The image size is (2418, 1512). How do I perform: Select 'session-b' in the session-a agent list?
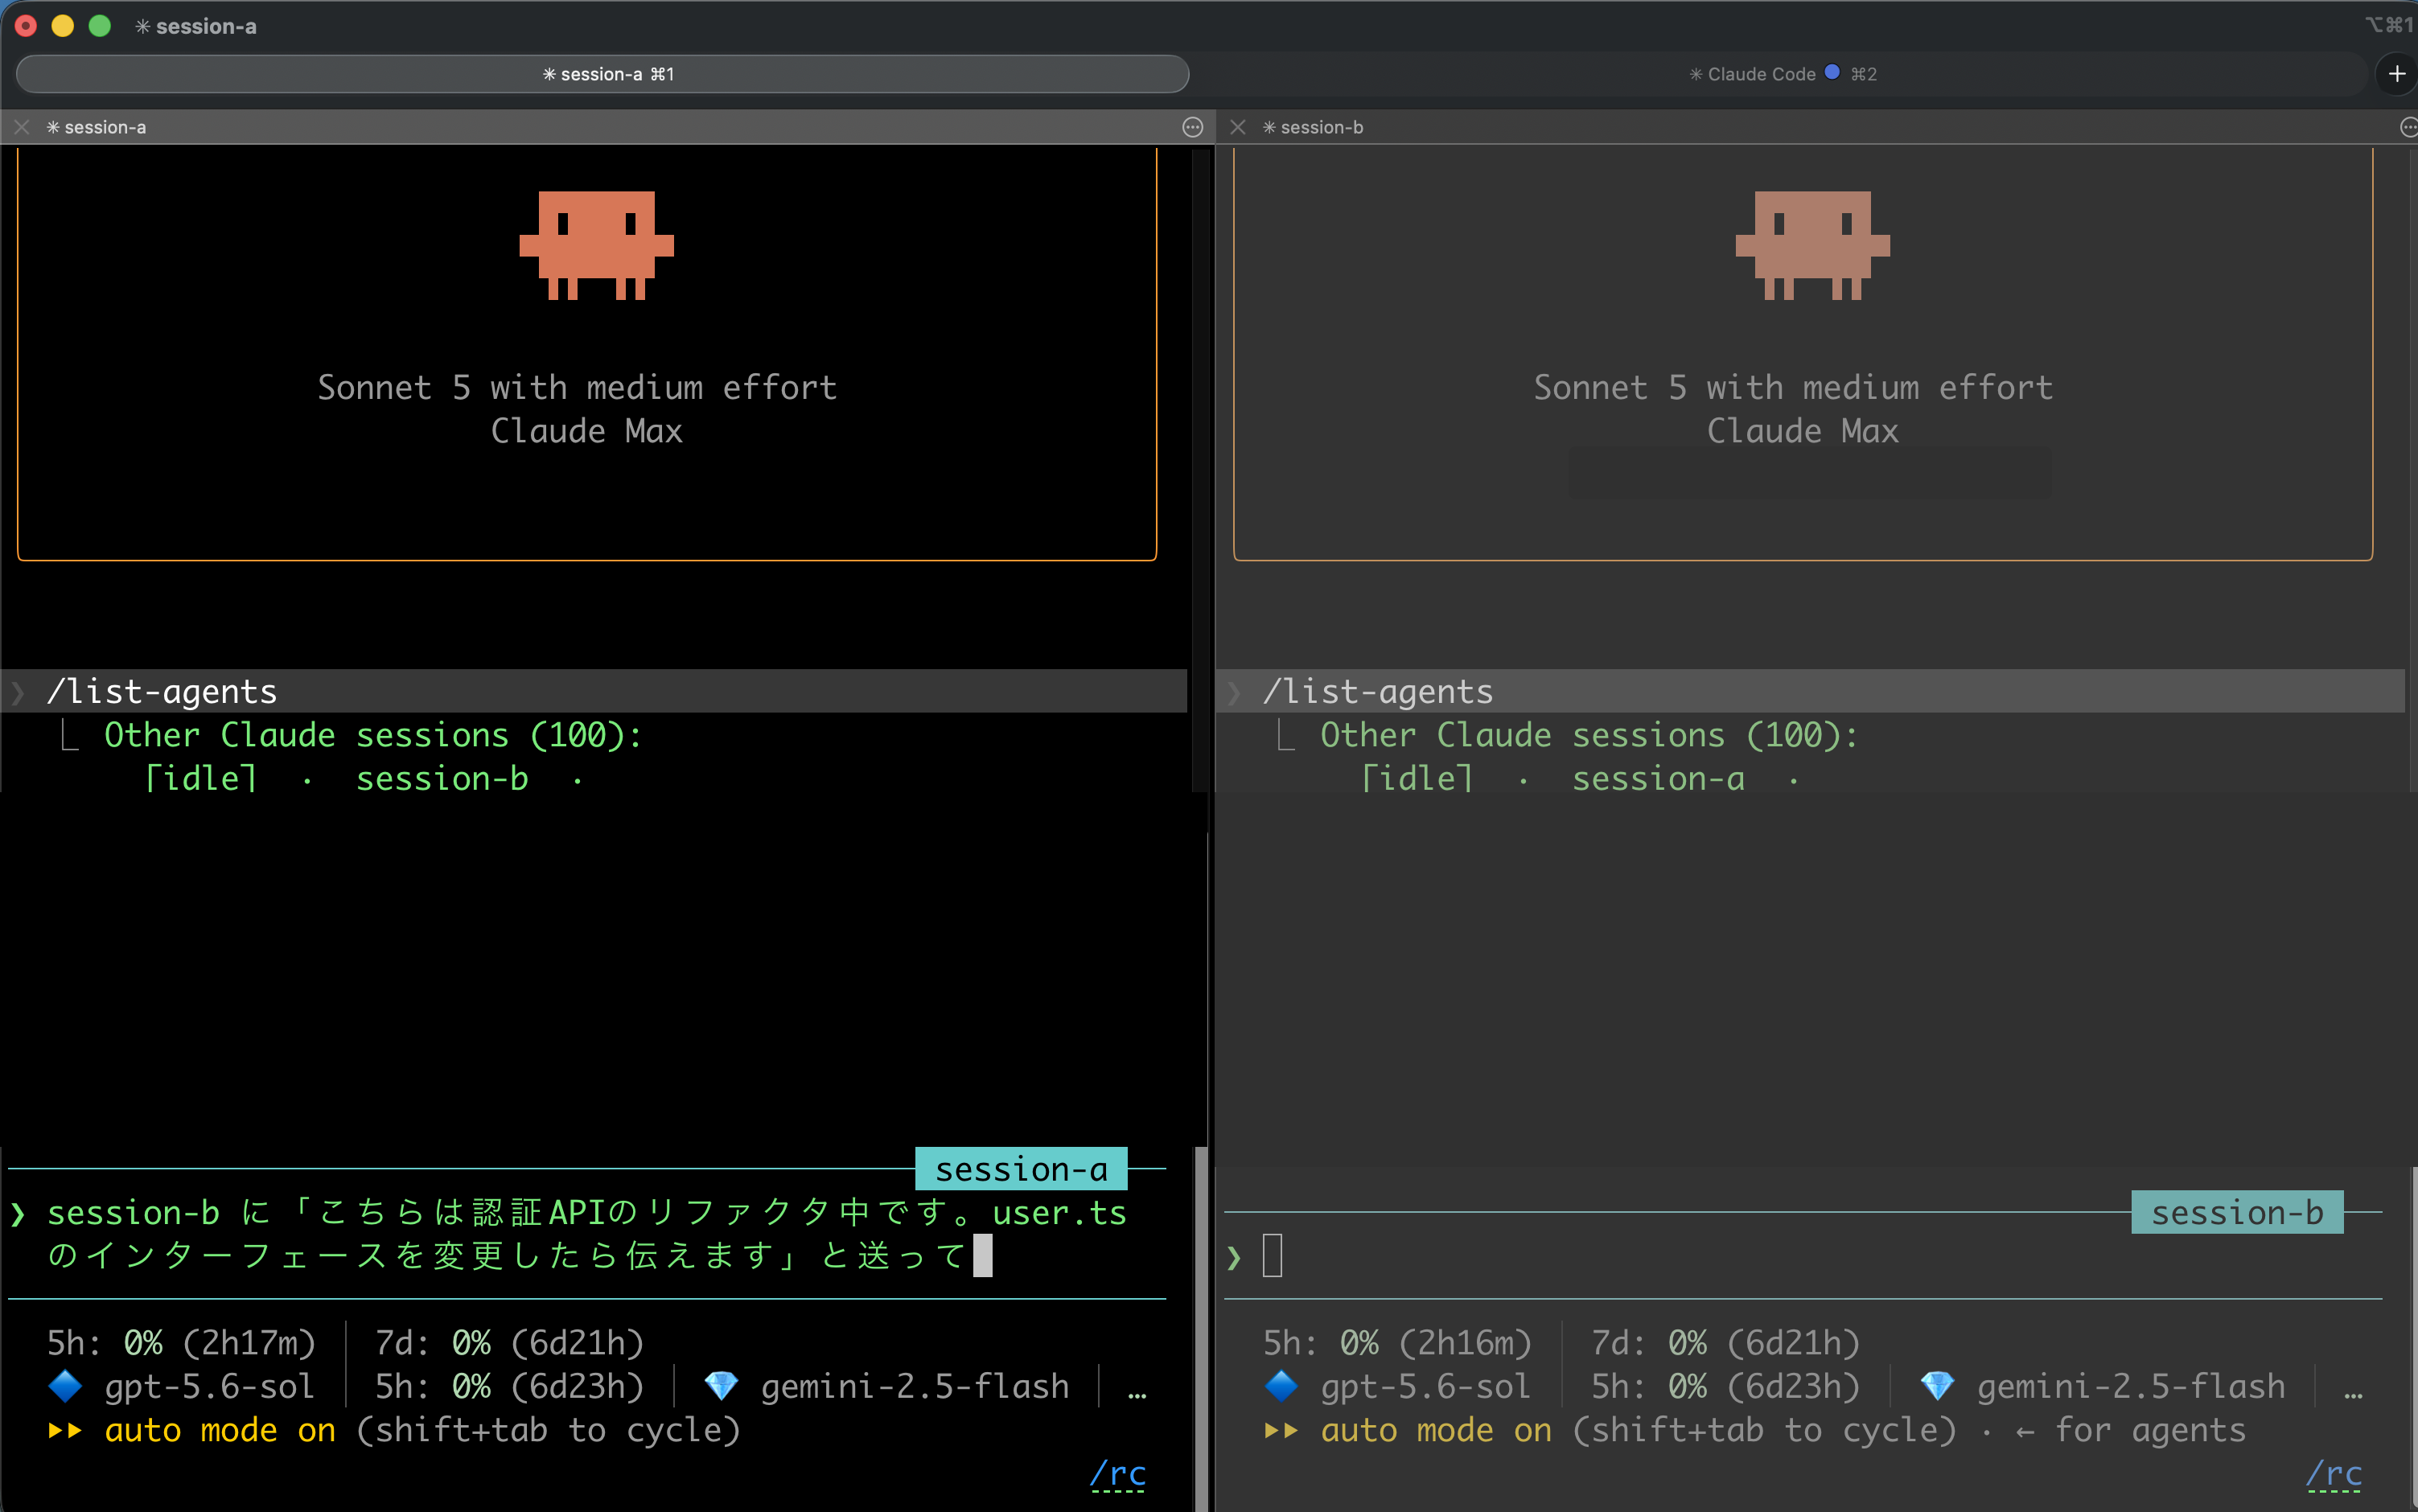tap(442, 779)
